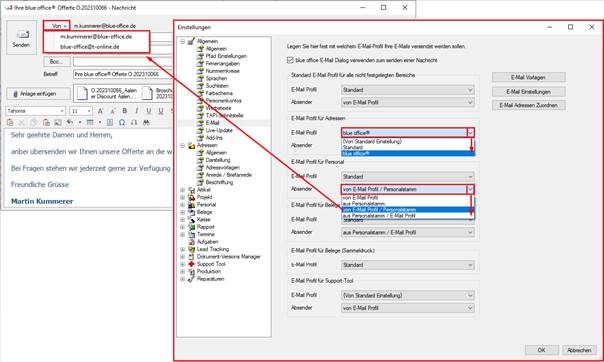Click the Lead Tracking icon in settings tree
Screen dimensions: 604x362
click(x=191, y=249)
